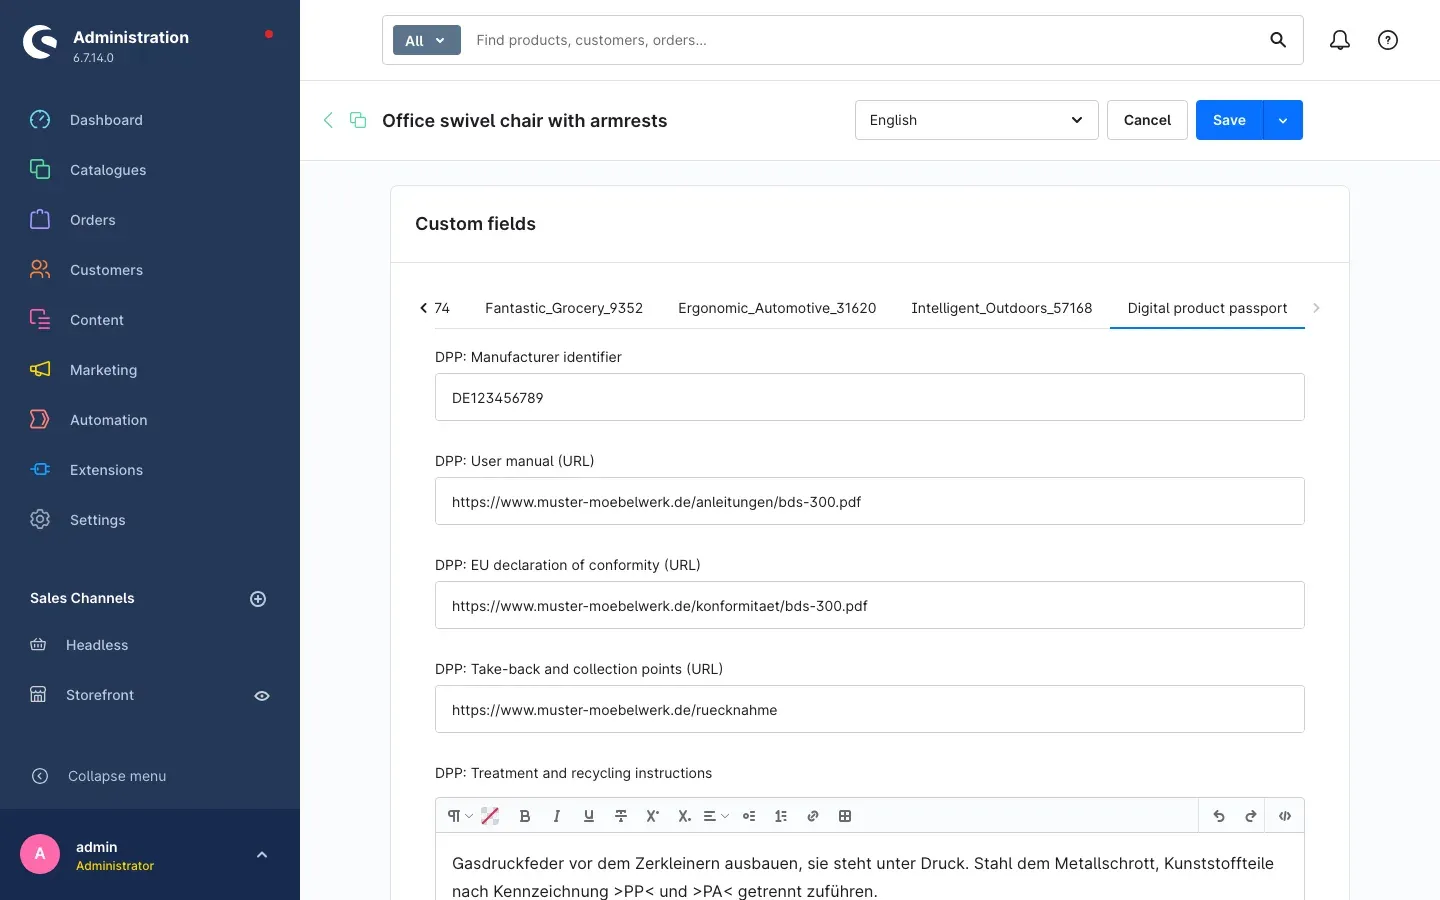
Task: Save the product
Action: 1229,120
